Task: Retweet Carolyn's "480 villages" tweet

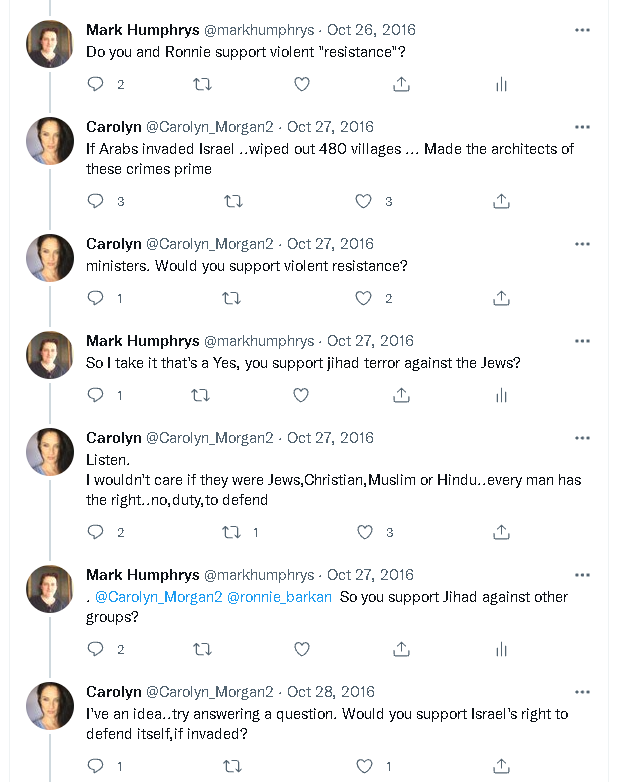Action: (233, 201)
